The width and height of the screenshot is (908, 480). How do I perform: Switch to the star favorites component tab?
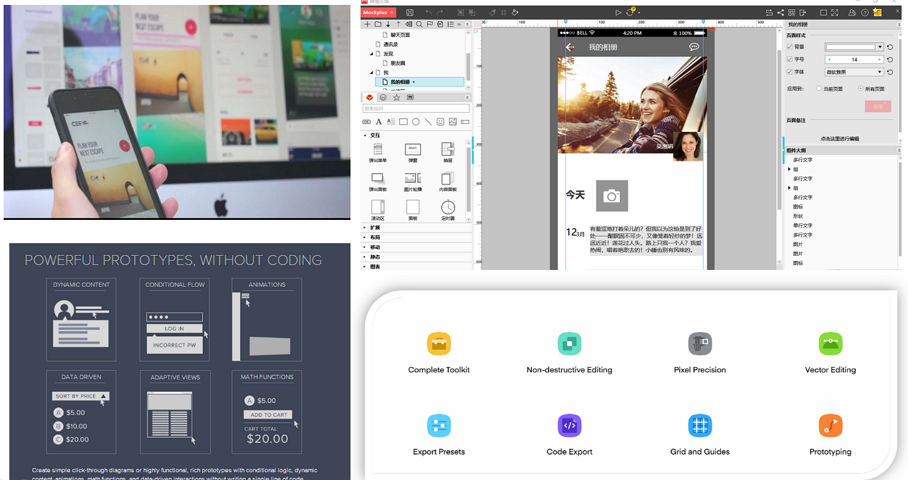point(397,97)
